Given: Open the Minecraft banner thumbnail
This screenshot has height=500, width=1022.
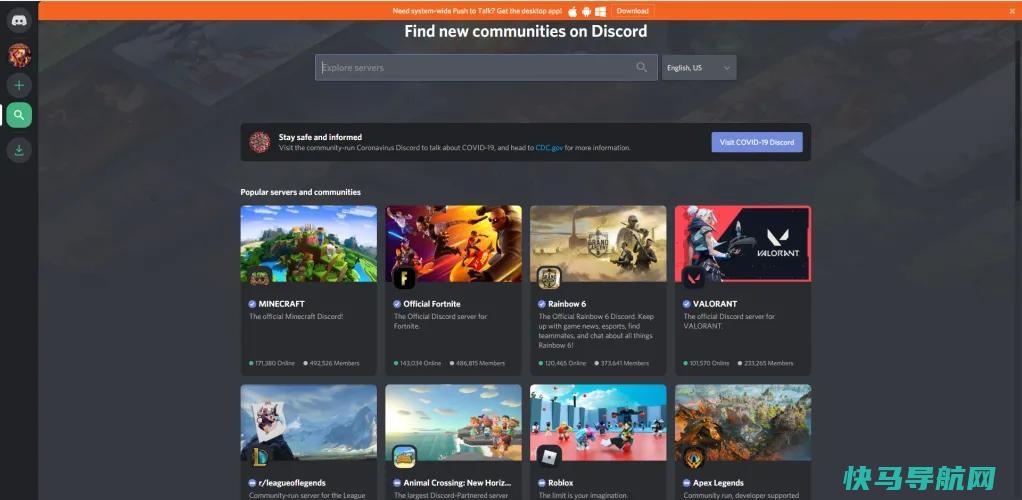Looking at the screenshot, I should 309,244.
